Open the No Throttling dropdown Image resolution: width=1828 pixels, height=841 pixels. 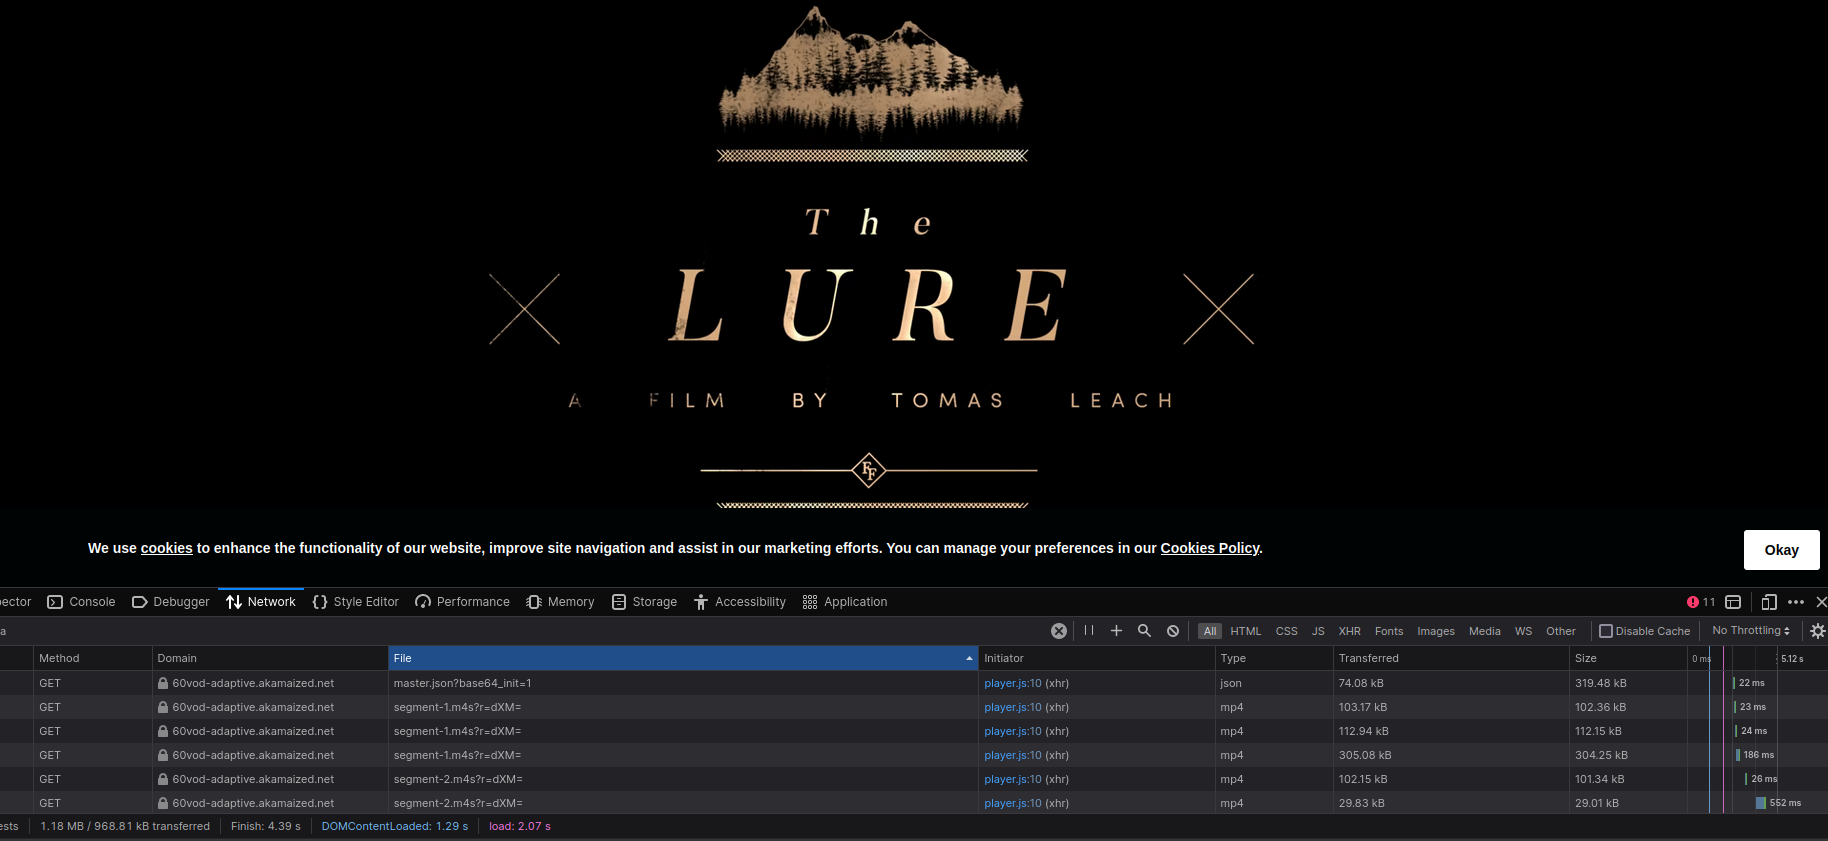click(x=1751, y=631)
